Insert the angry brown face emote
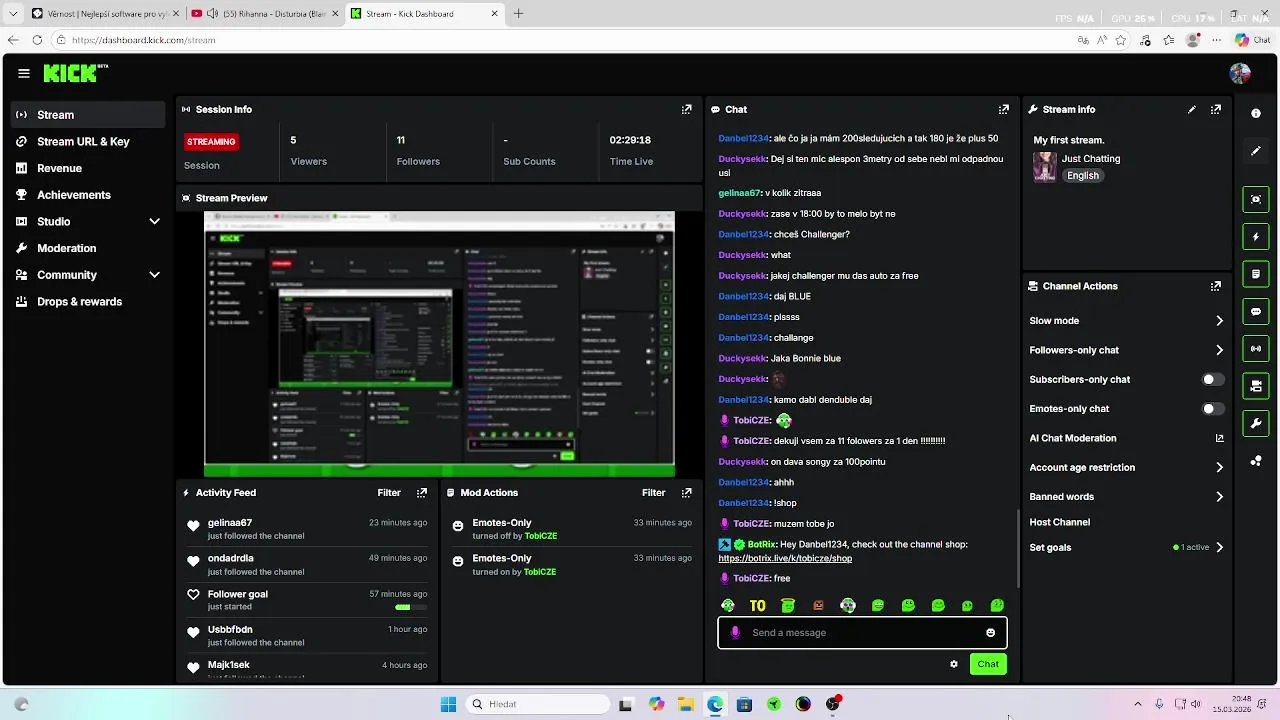 818,606
